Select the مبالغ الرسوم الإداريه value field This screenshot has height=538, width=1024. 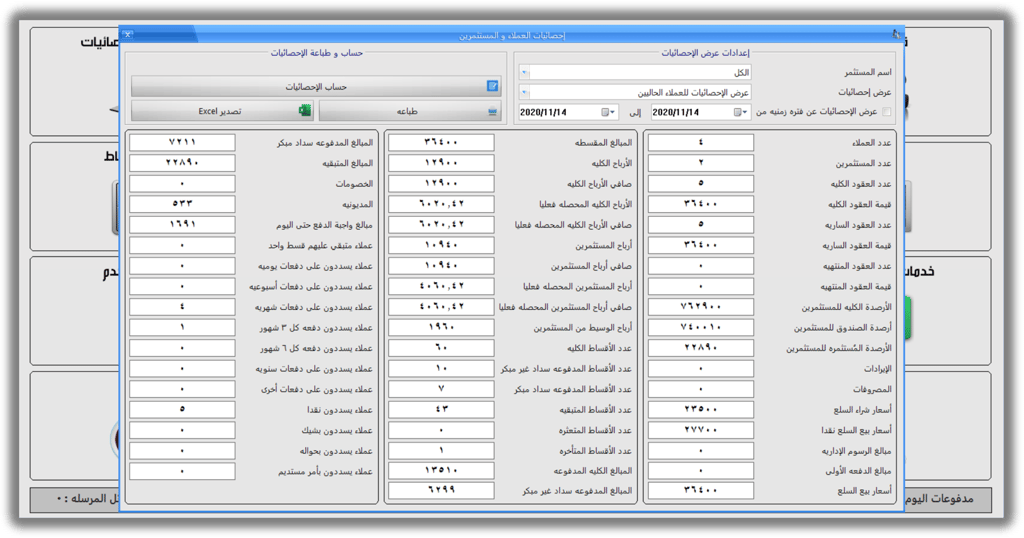(701, 451)
